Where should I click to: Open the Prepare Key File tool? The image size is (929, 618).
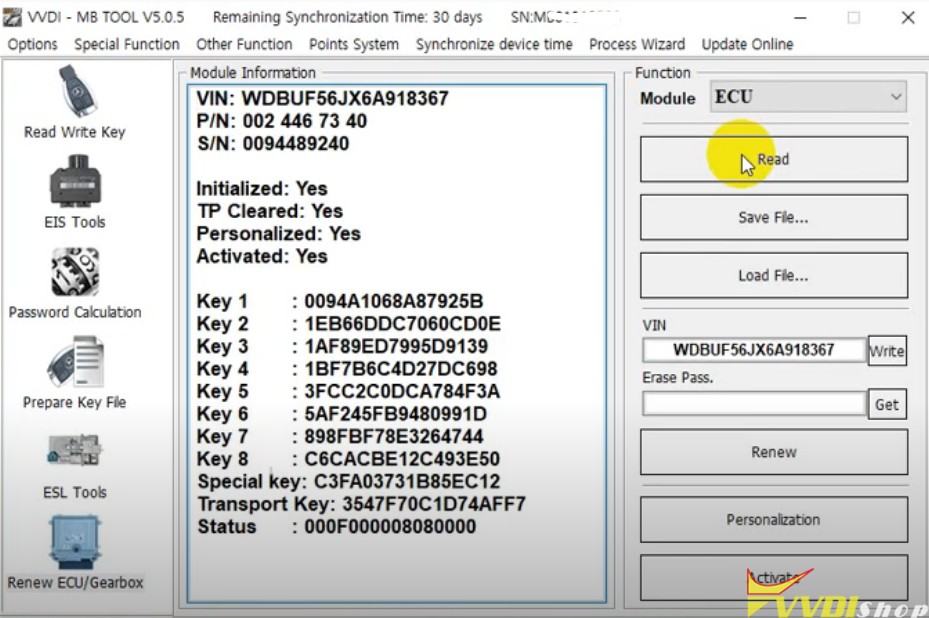tap(75, 373)
